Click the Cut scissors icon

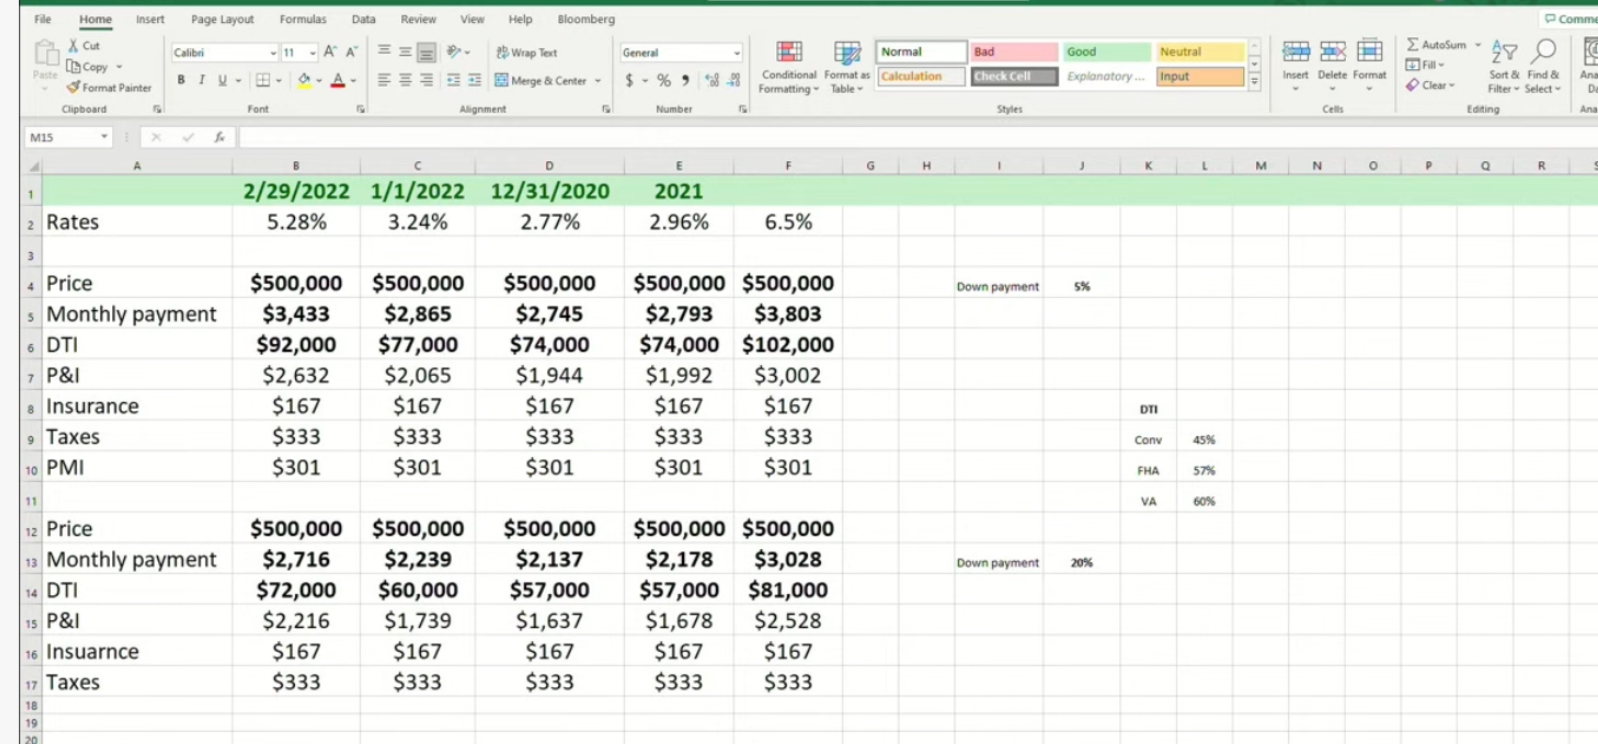tap(73, 46)
